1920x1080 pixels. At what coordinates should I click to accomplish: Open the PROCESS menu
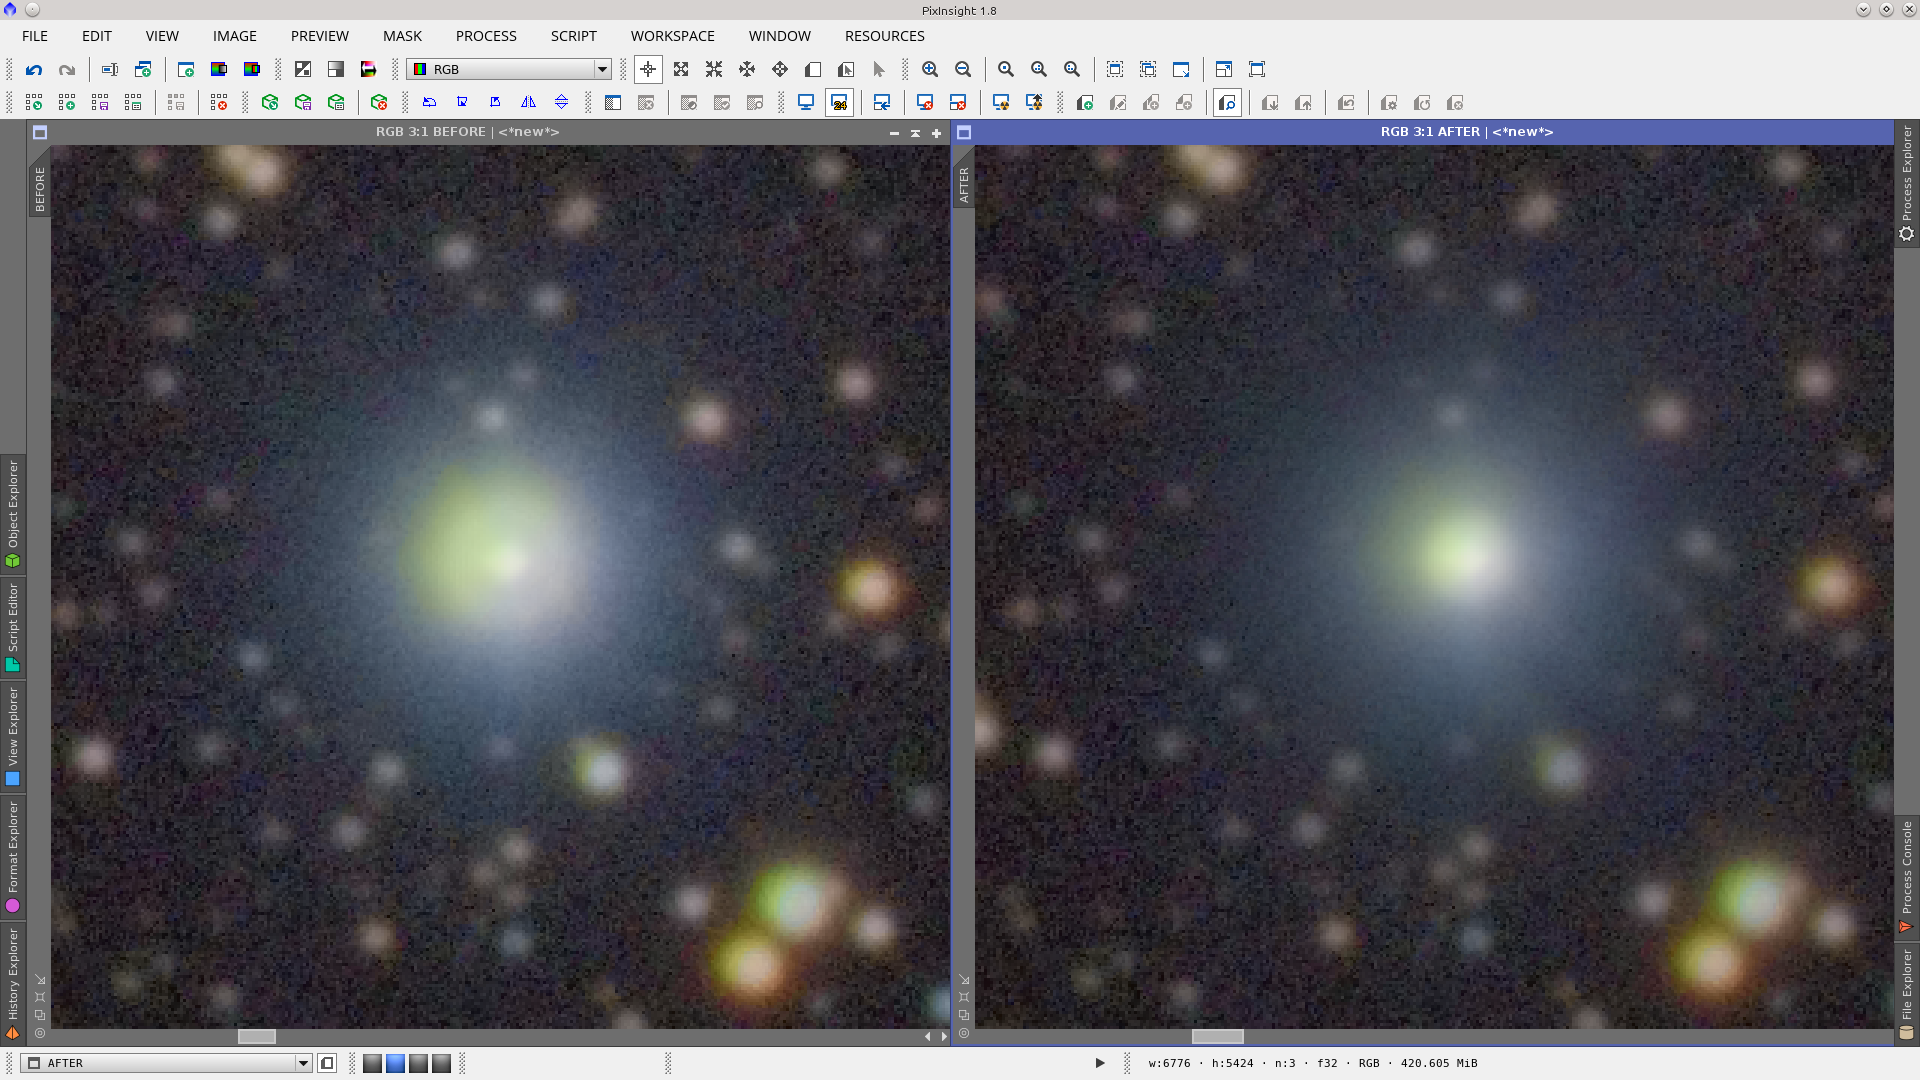click(486, 36)
